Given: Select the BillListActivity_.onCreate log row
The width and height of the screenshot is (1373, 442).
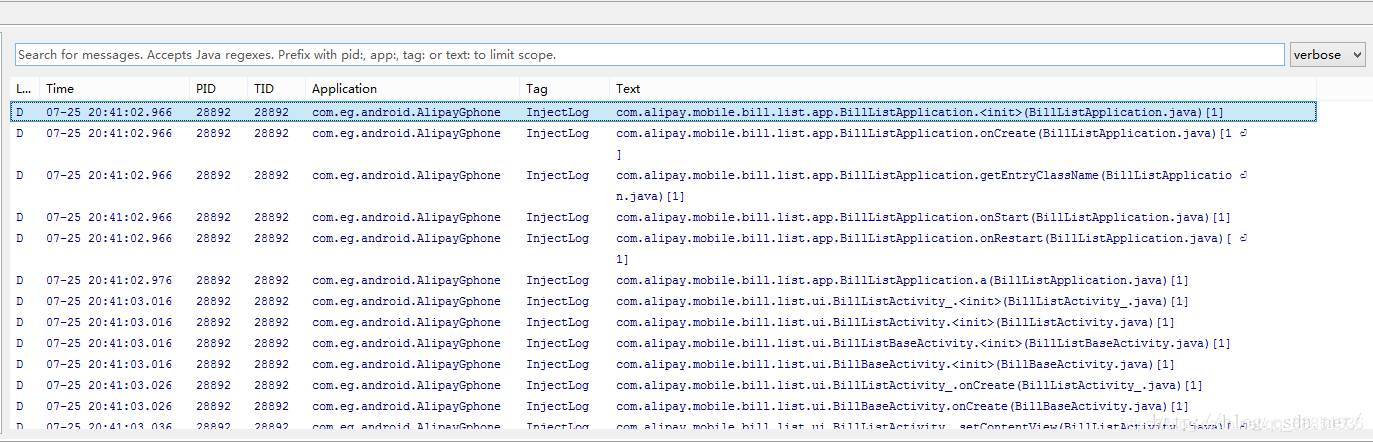Looking at the screenshot, I should click(x=663, y=385).
